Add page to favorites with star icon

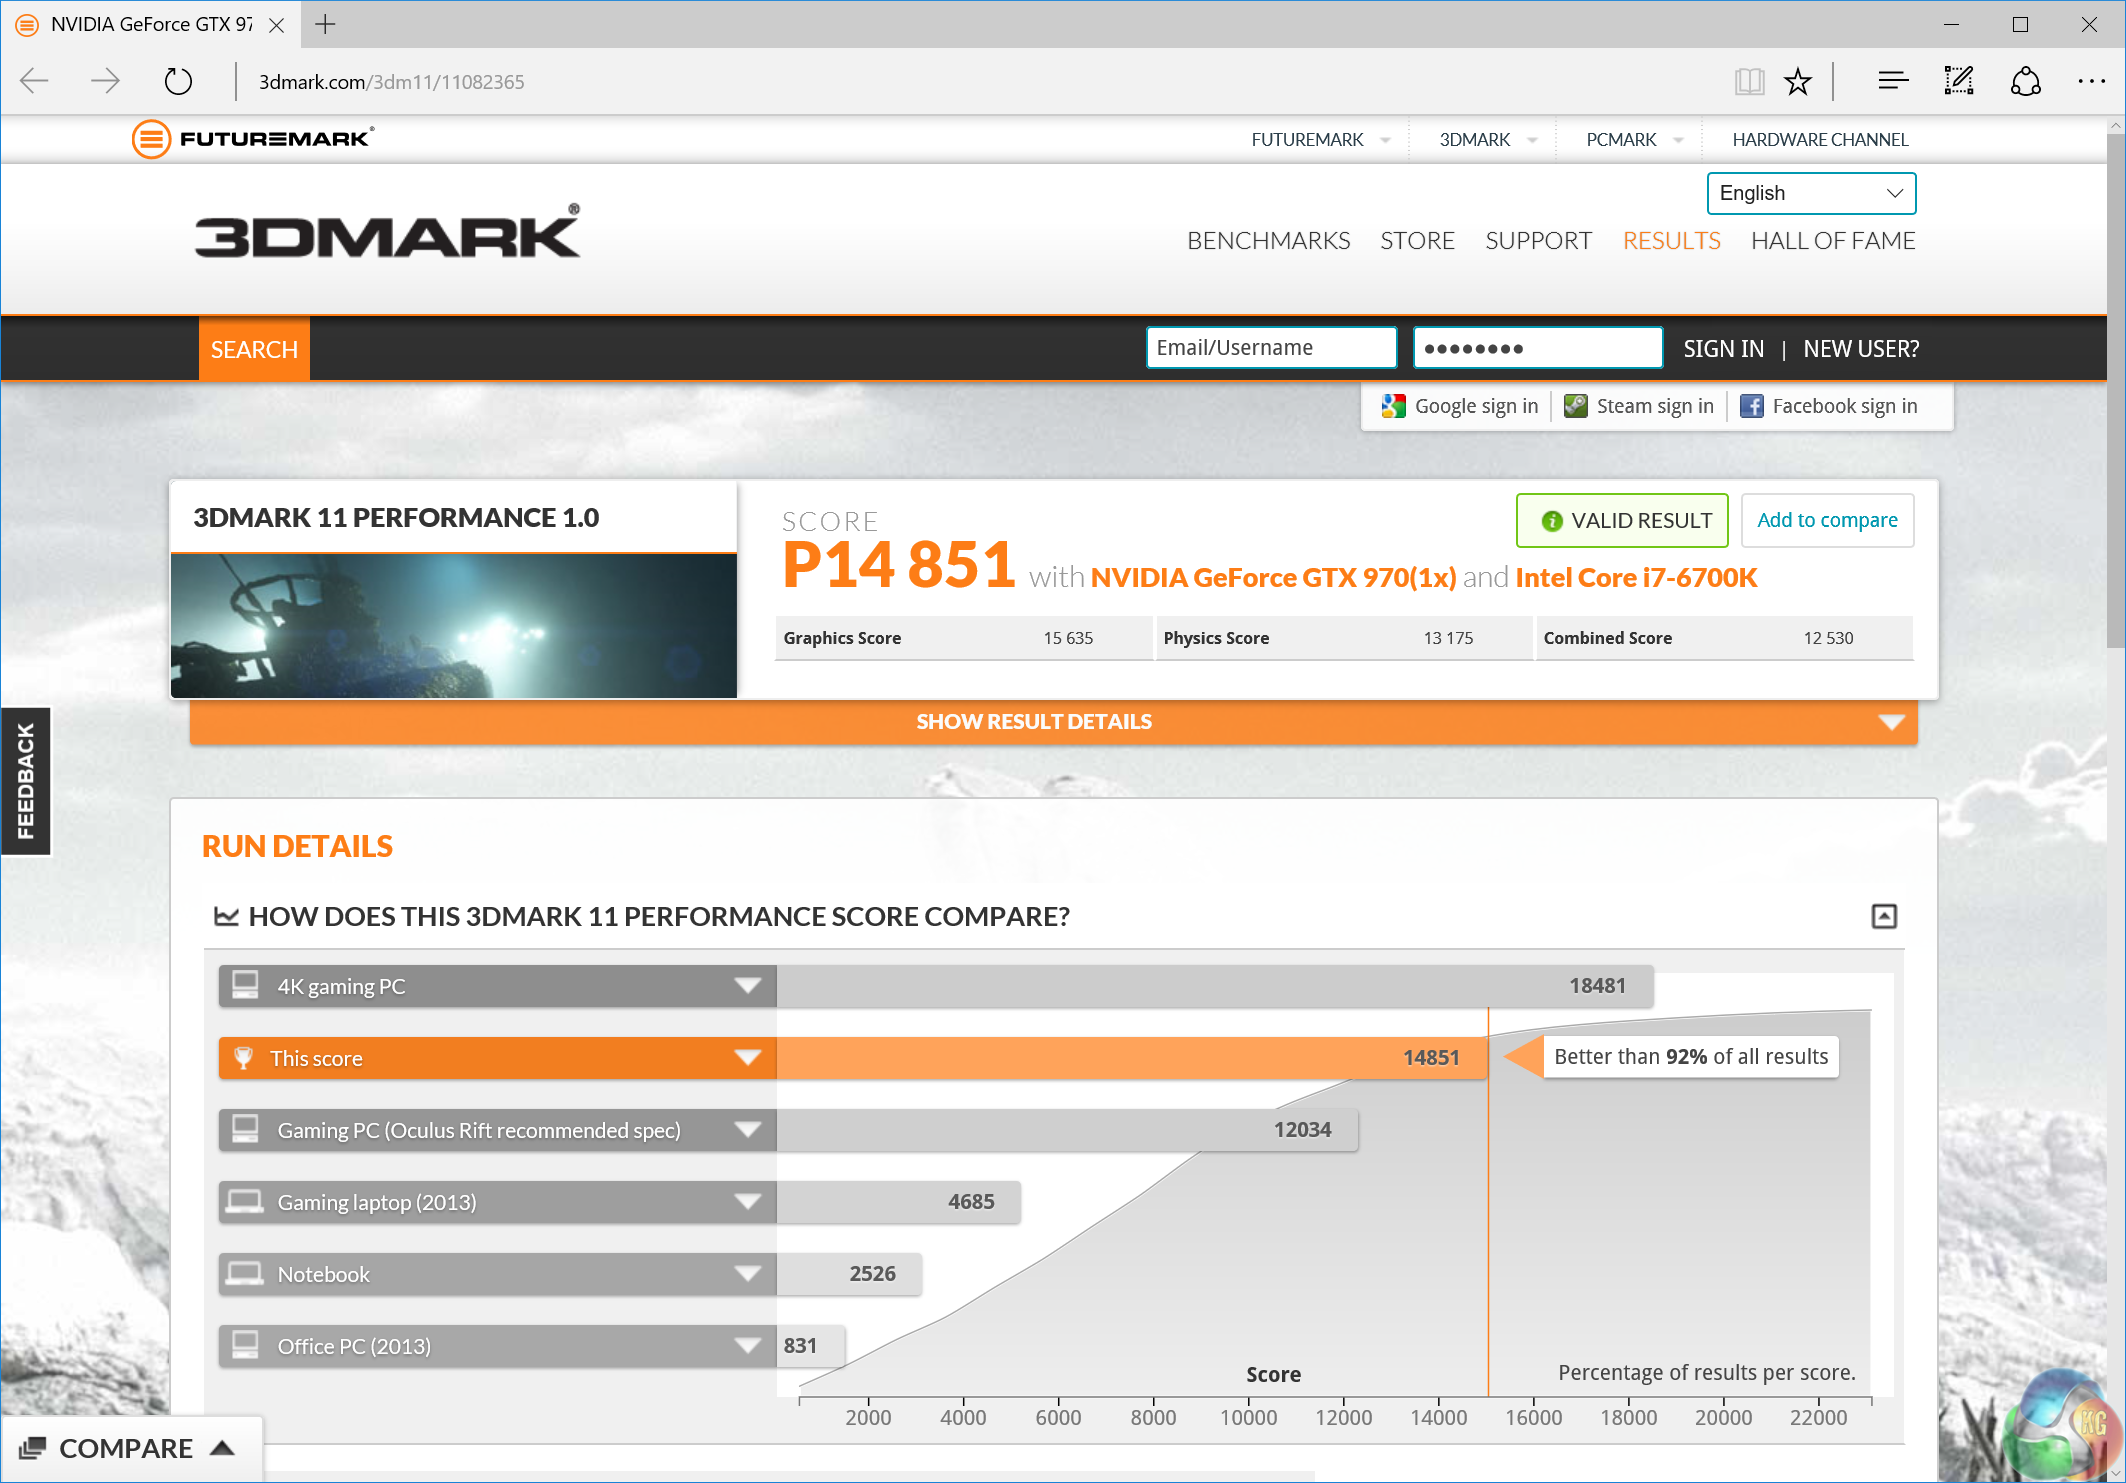coord(1798,81)
